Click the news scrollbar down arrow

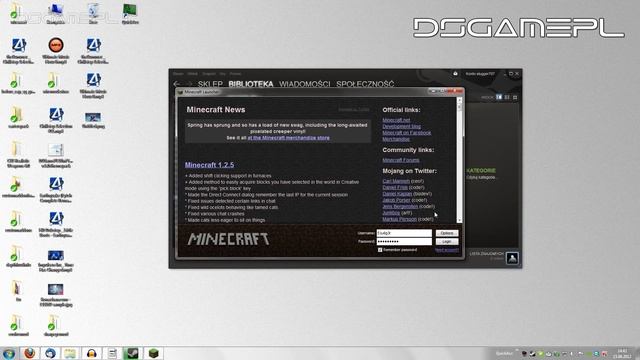pos(459,220)
